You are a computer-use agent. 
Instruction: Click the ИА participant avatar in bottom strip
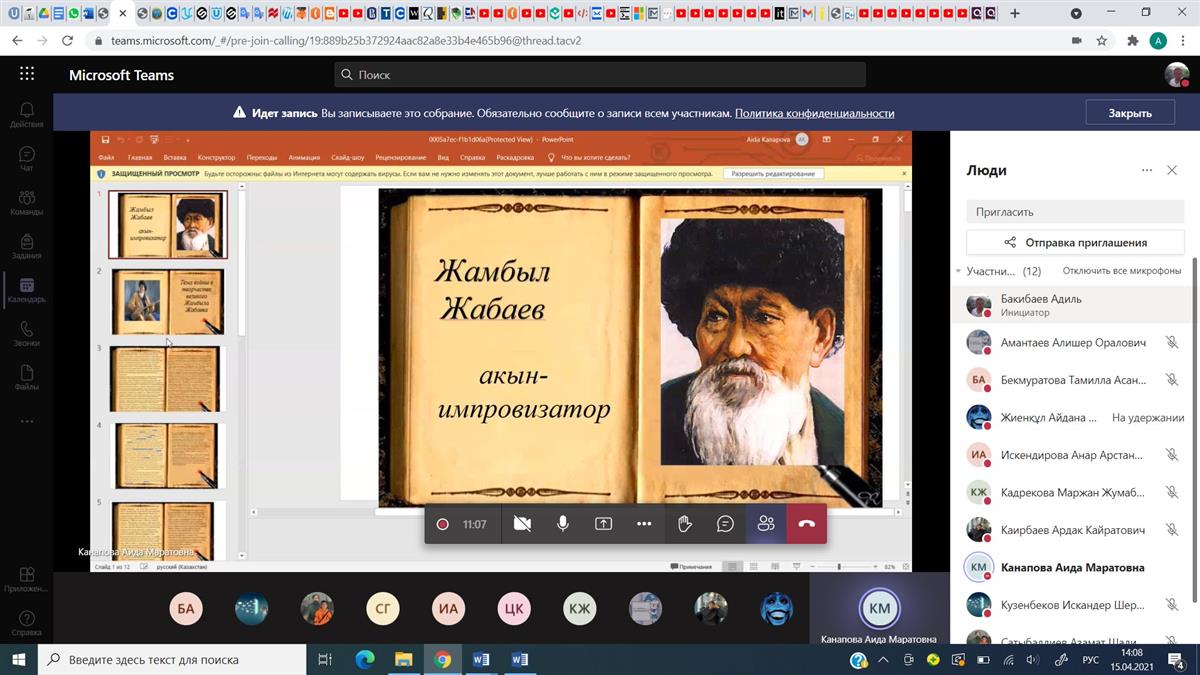449,608
